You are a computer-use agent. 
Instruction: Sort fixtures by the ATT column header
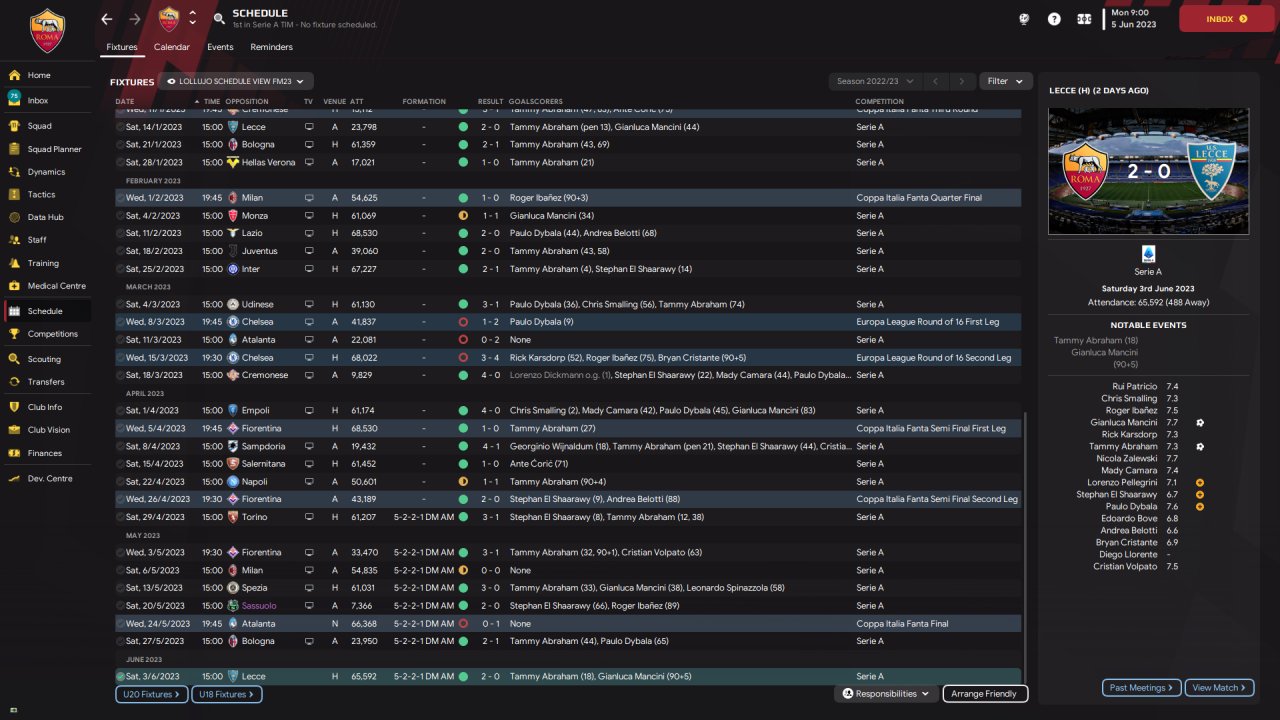tap(356, 102)
